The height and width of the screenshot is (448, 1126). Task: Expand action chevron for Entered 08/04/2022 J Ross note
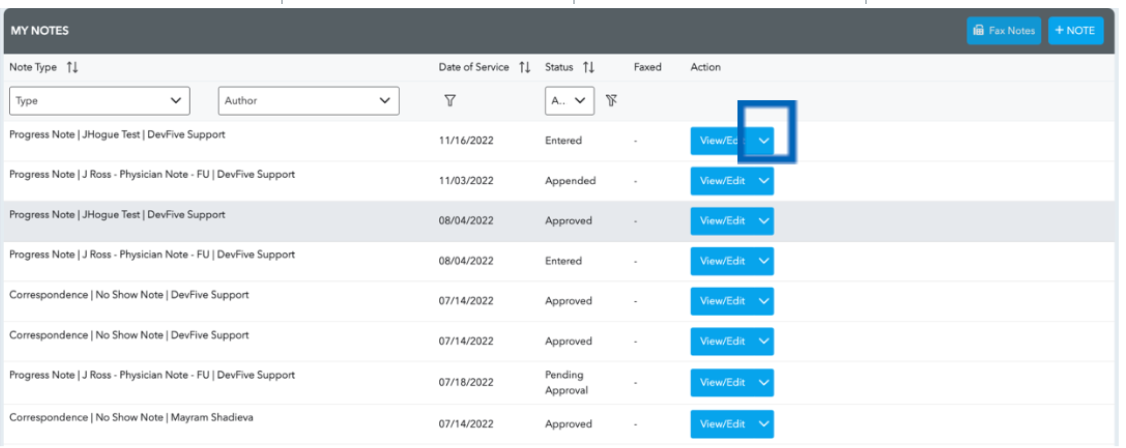764,261
